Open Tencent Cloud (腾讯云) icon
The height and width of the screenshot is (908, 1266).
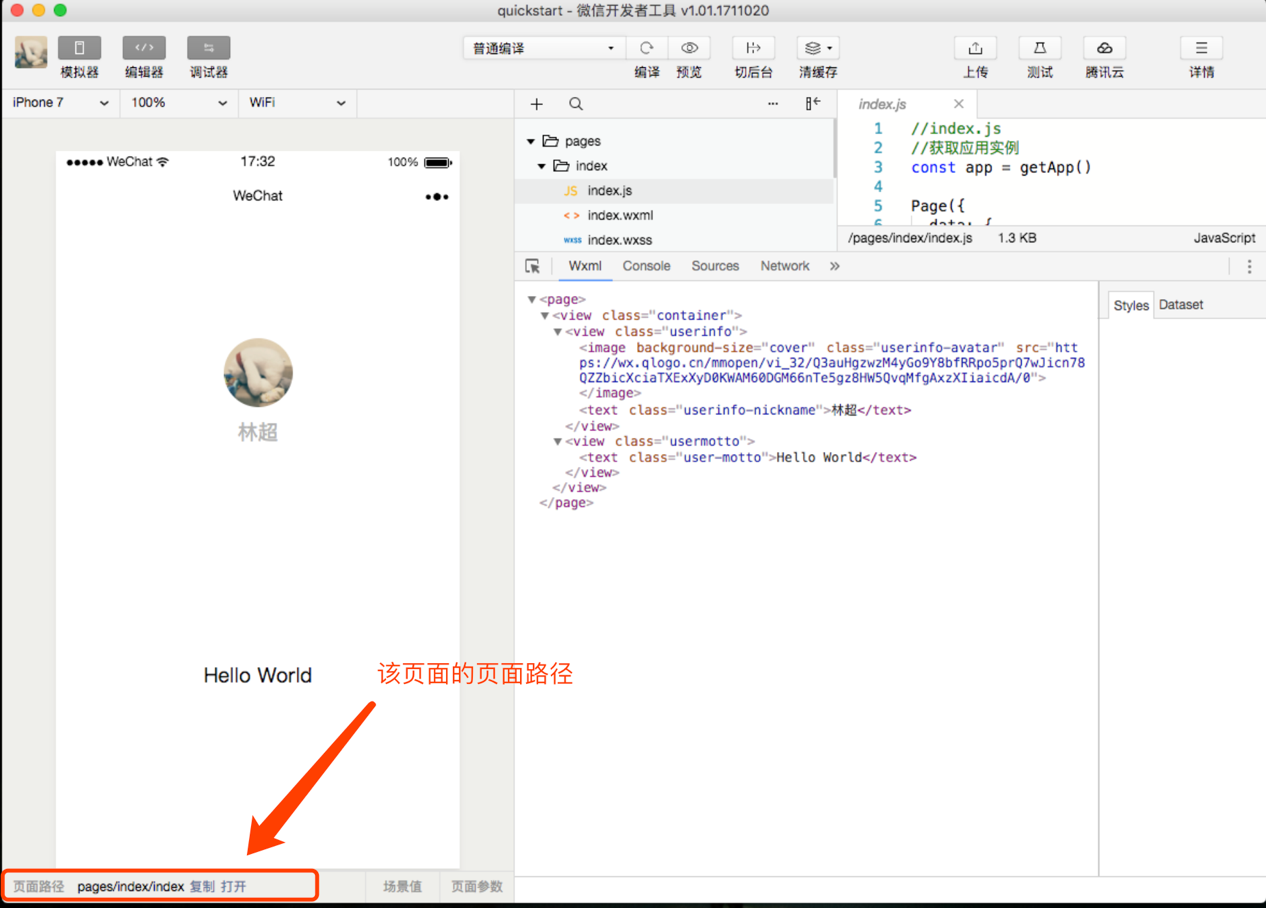coord(1104,48)
